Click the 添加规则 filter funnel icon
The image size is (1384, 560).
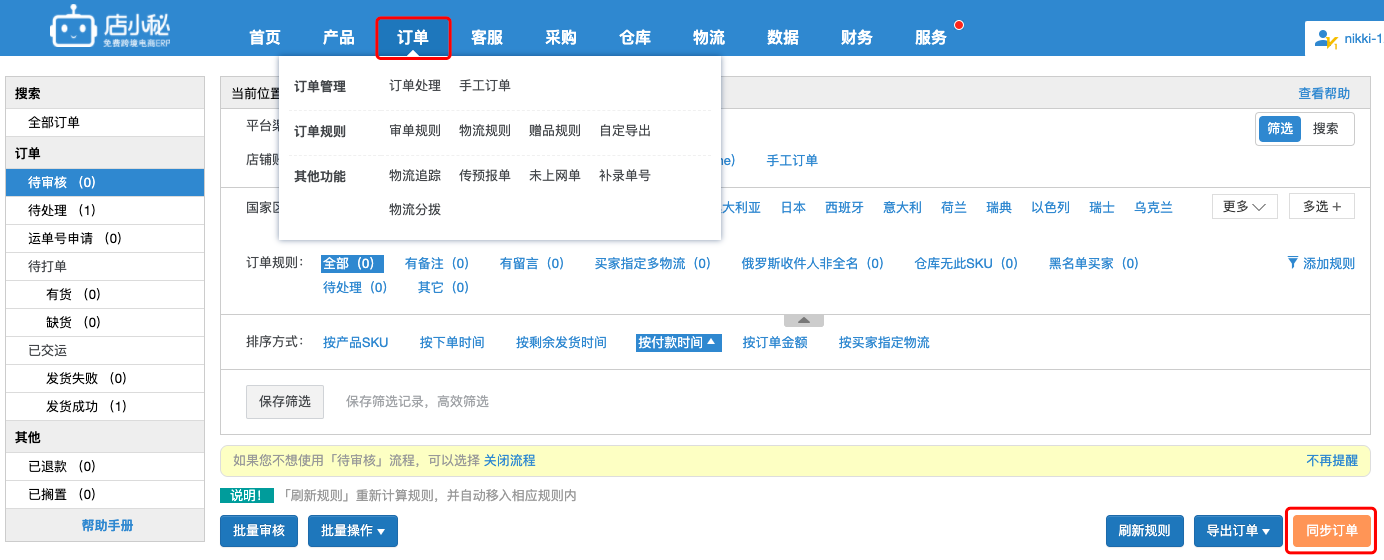coord(1293,263)
